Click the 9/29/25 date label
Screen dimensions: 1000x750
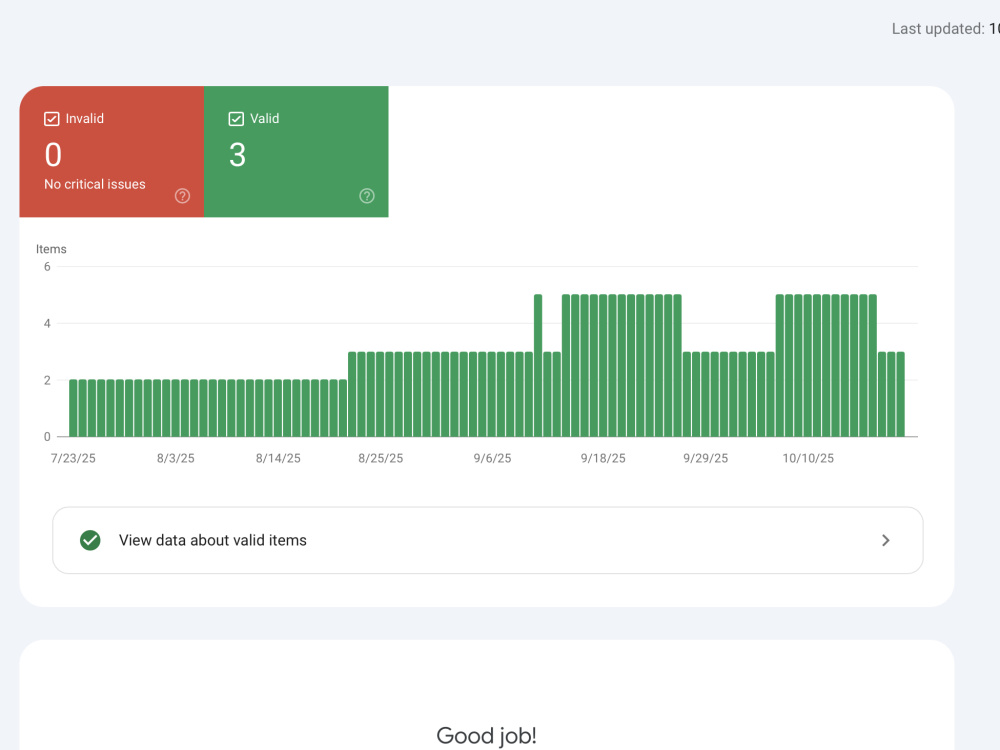point(705,458)
